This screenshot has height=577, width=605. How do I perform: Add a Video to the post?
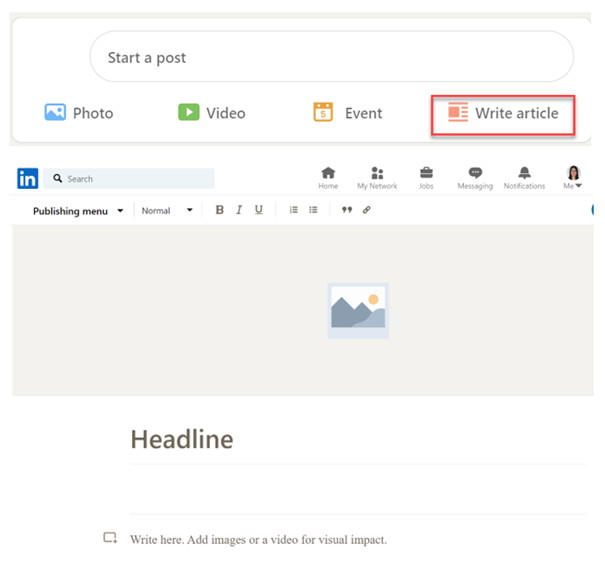(x=211, y=113)
